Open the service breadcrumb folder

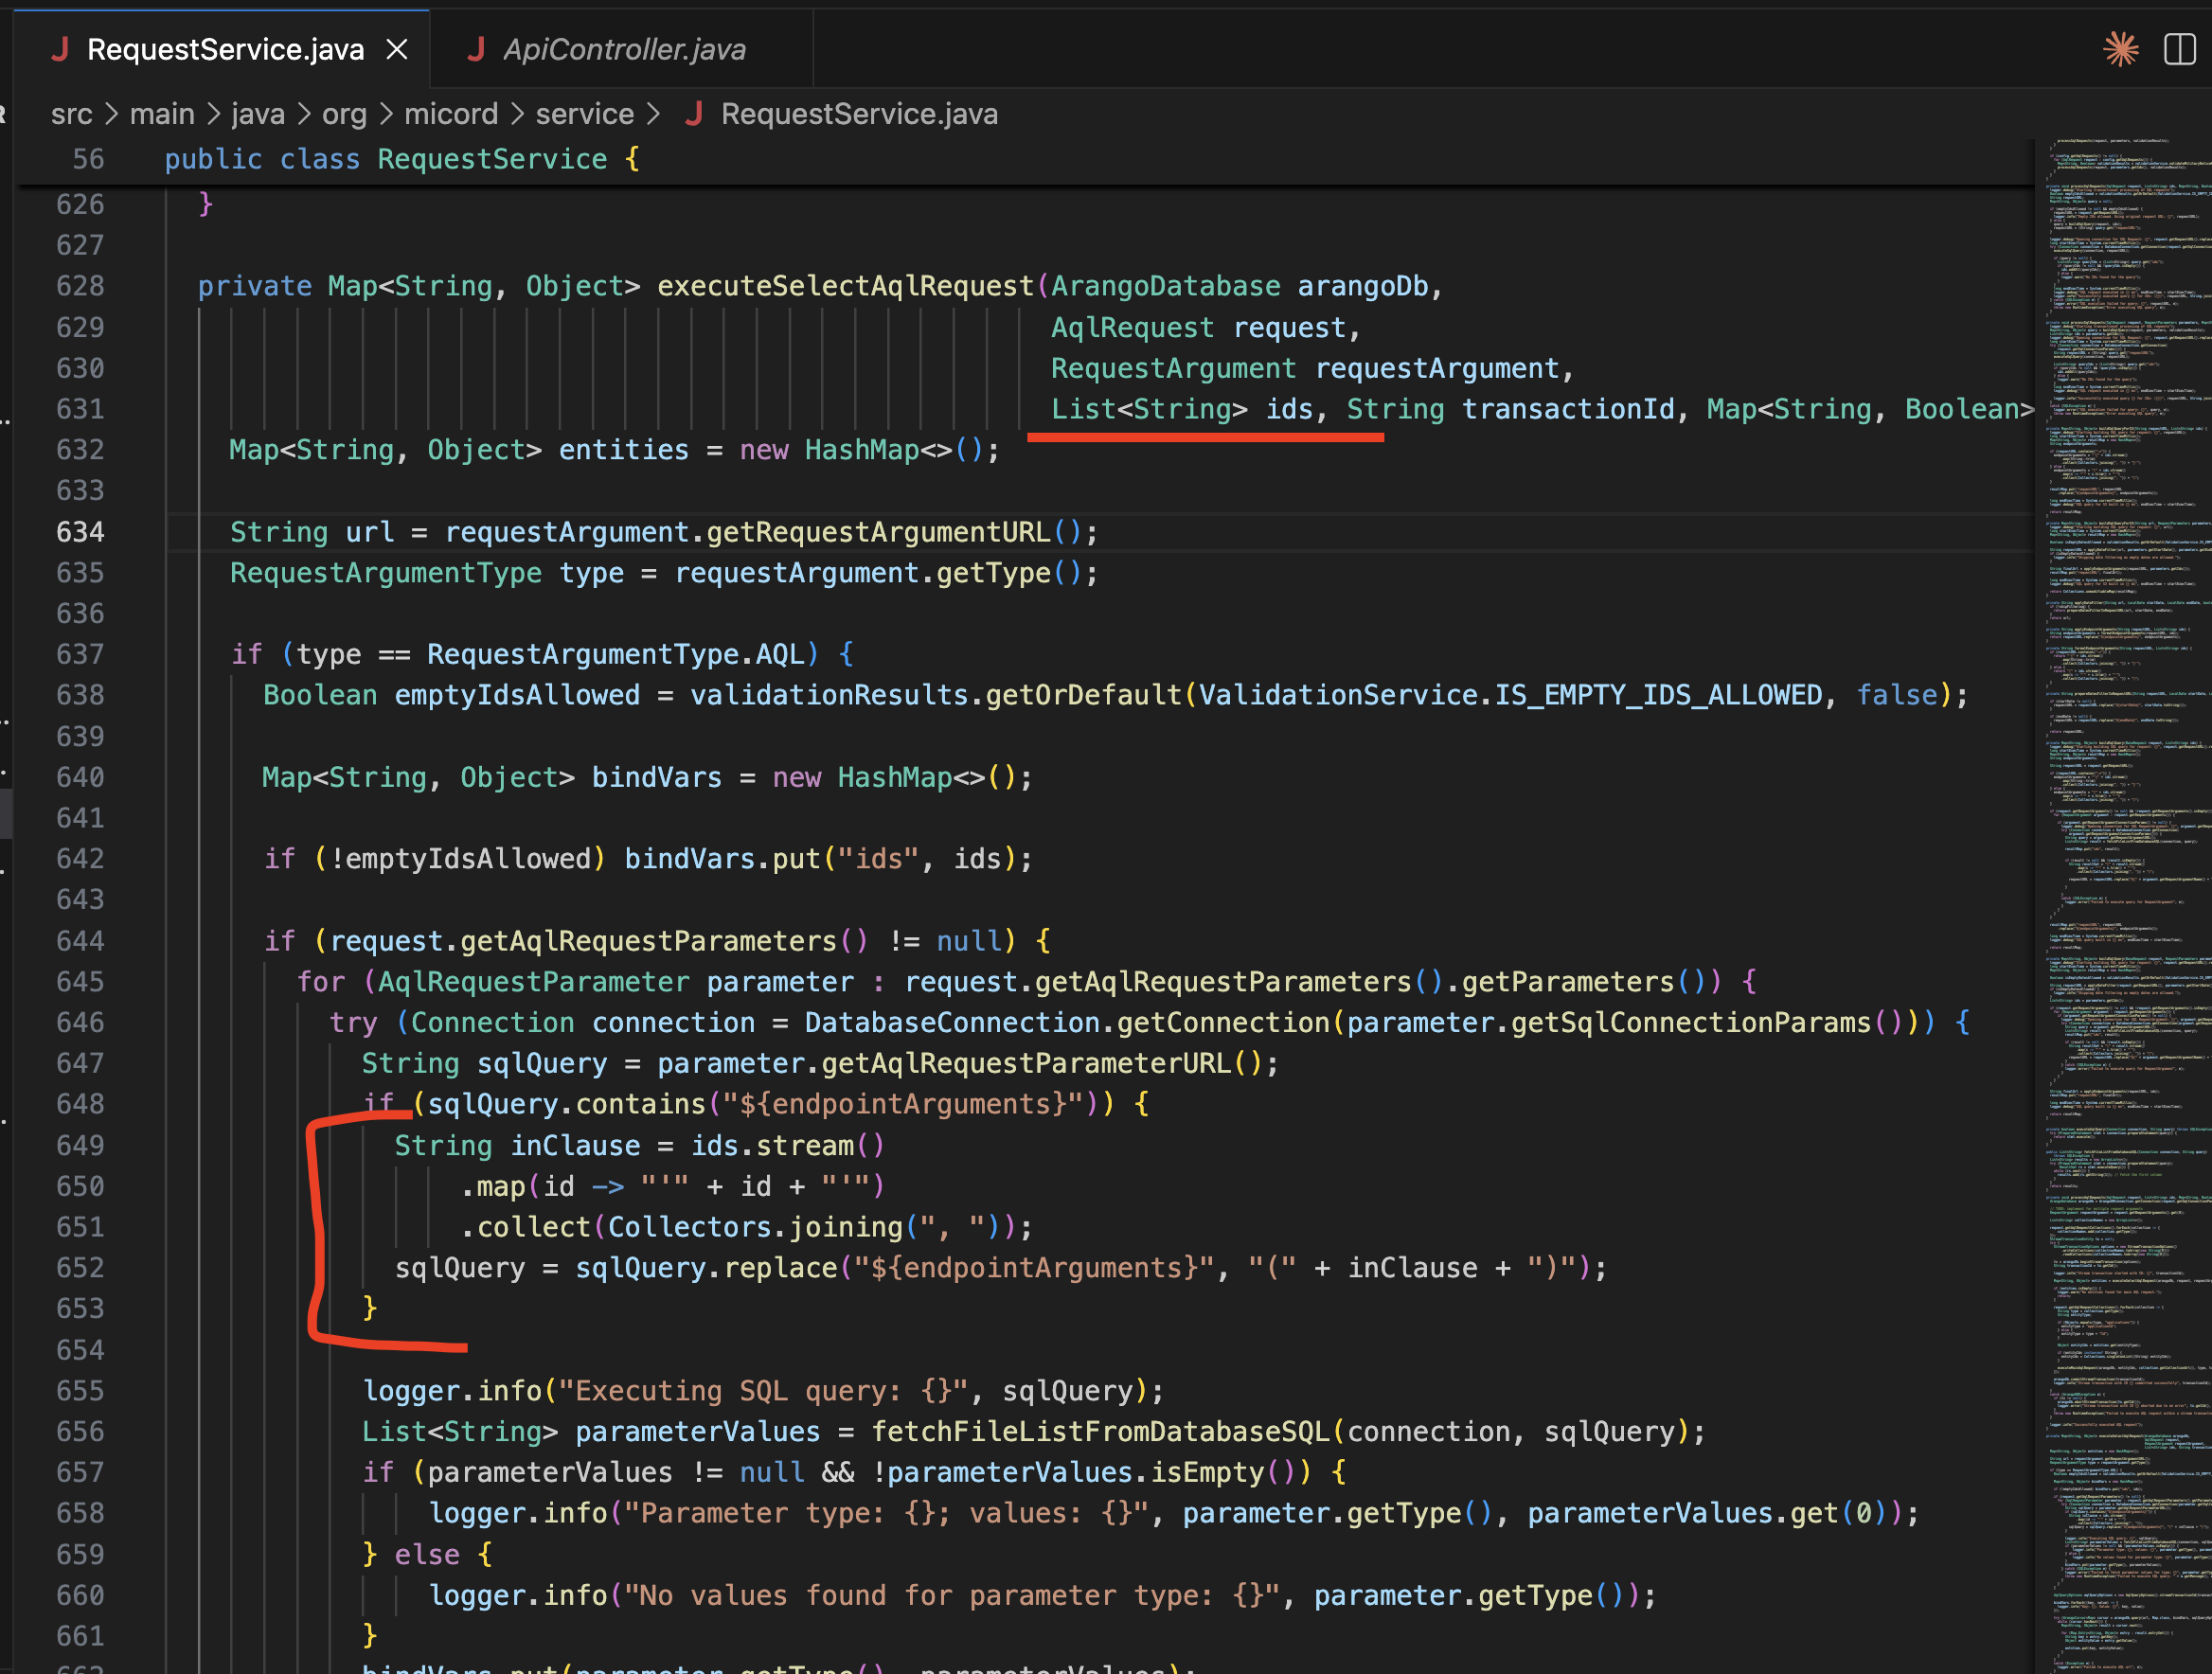click(x=584, y=114)
